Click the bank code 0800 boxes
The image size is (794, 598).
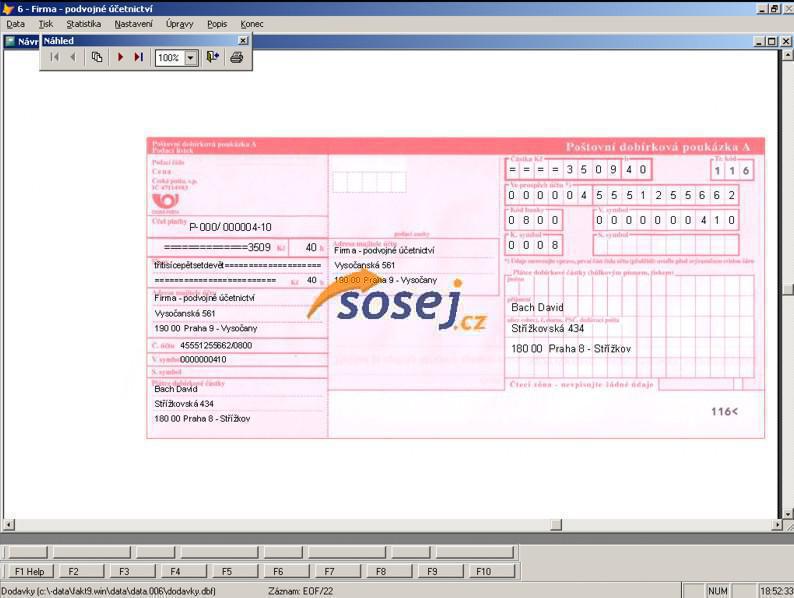point(533,220)
